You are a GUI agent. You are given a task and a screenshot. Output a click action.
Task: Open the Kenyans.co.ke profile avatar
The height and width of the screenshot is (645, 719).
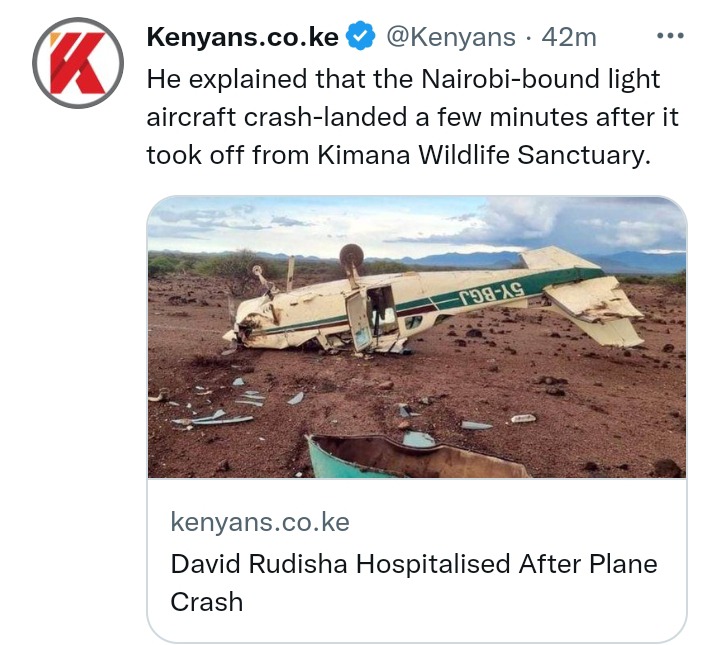[x=77, y=63]
